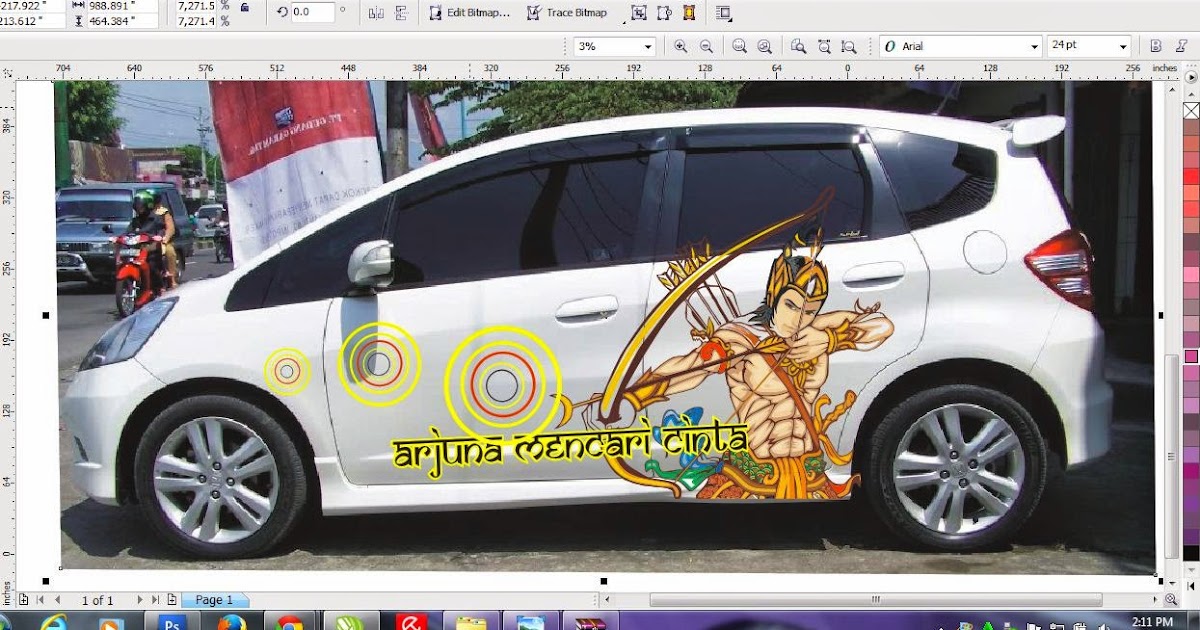
Task: Pick the No Color swatch with X
Action: point(1191,110)
